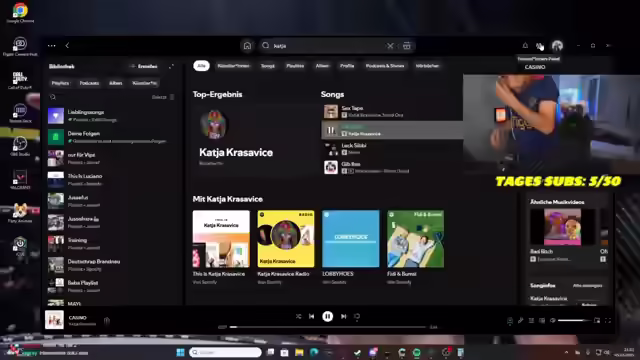Skip to previous track
640x360 pixels.
tap(311, 316)
